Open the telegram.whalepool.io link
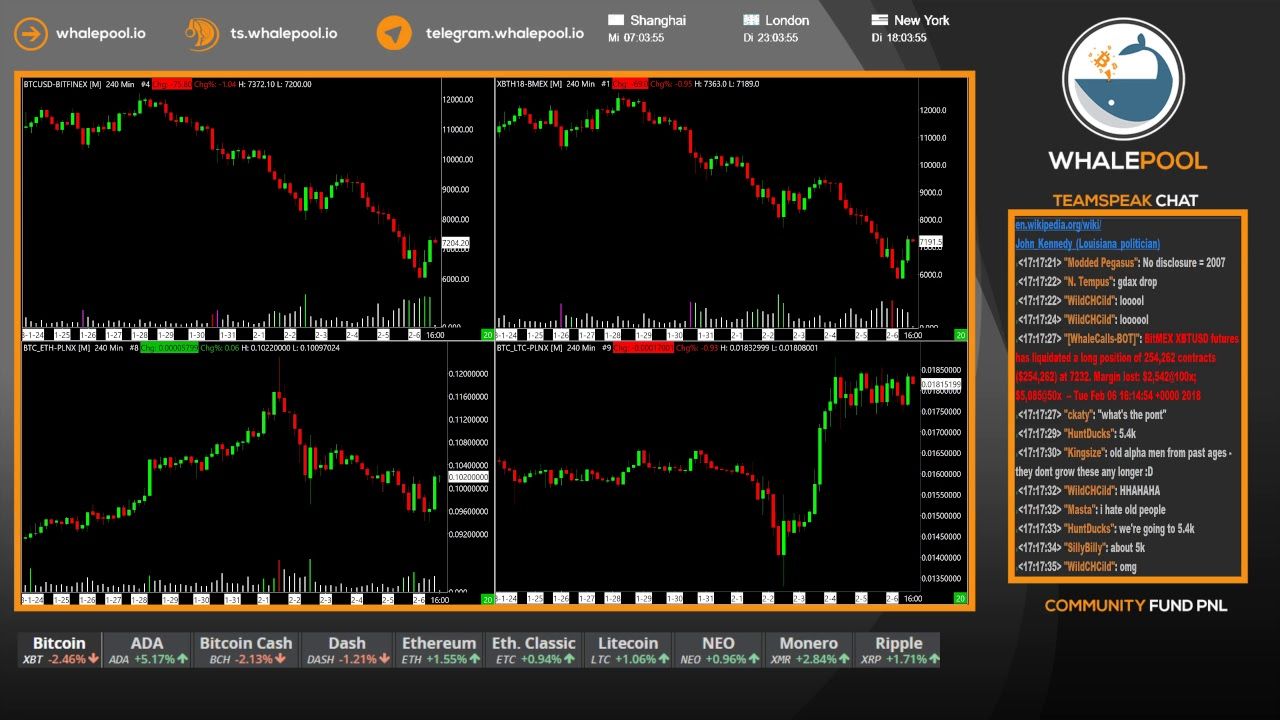1280x720 pixels. pos(505,33)
